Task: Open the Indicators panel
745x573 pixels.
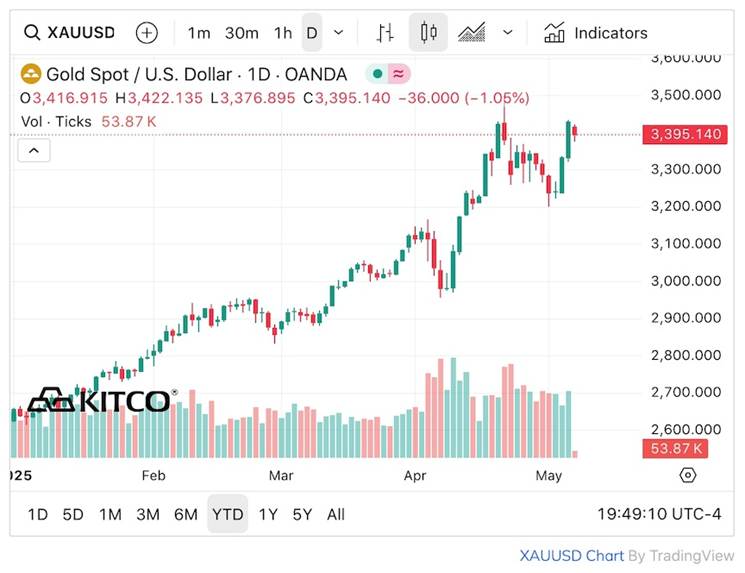Action: click(x=596, y=33)
